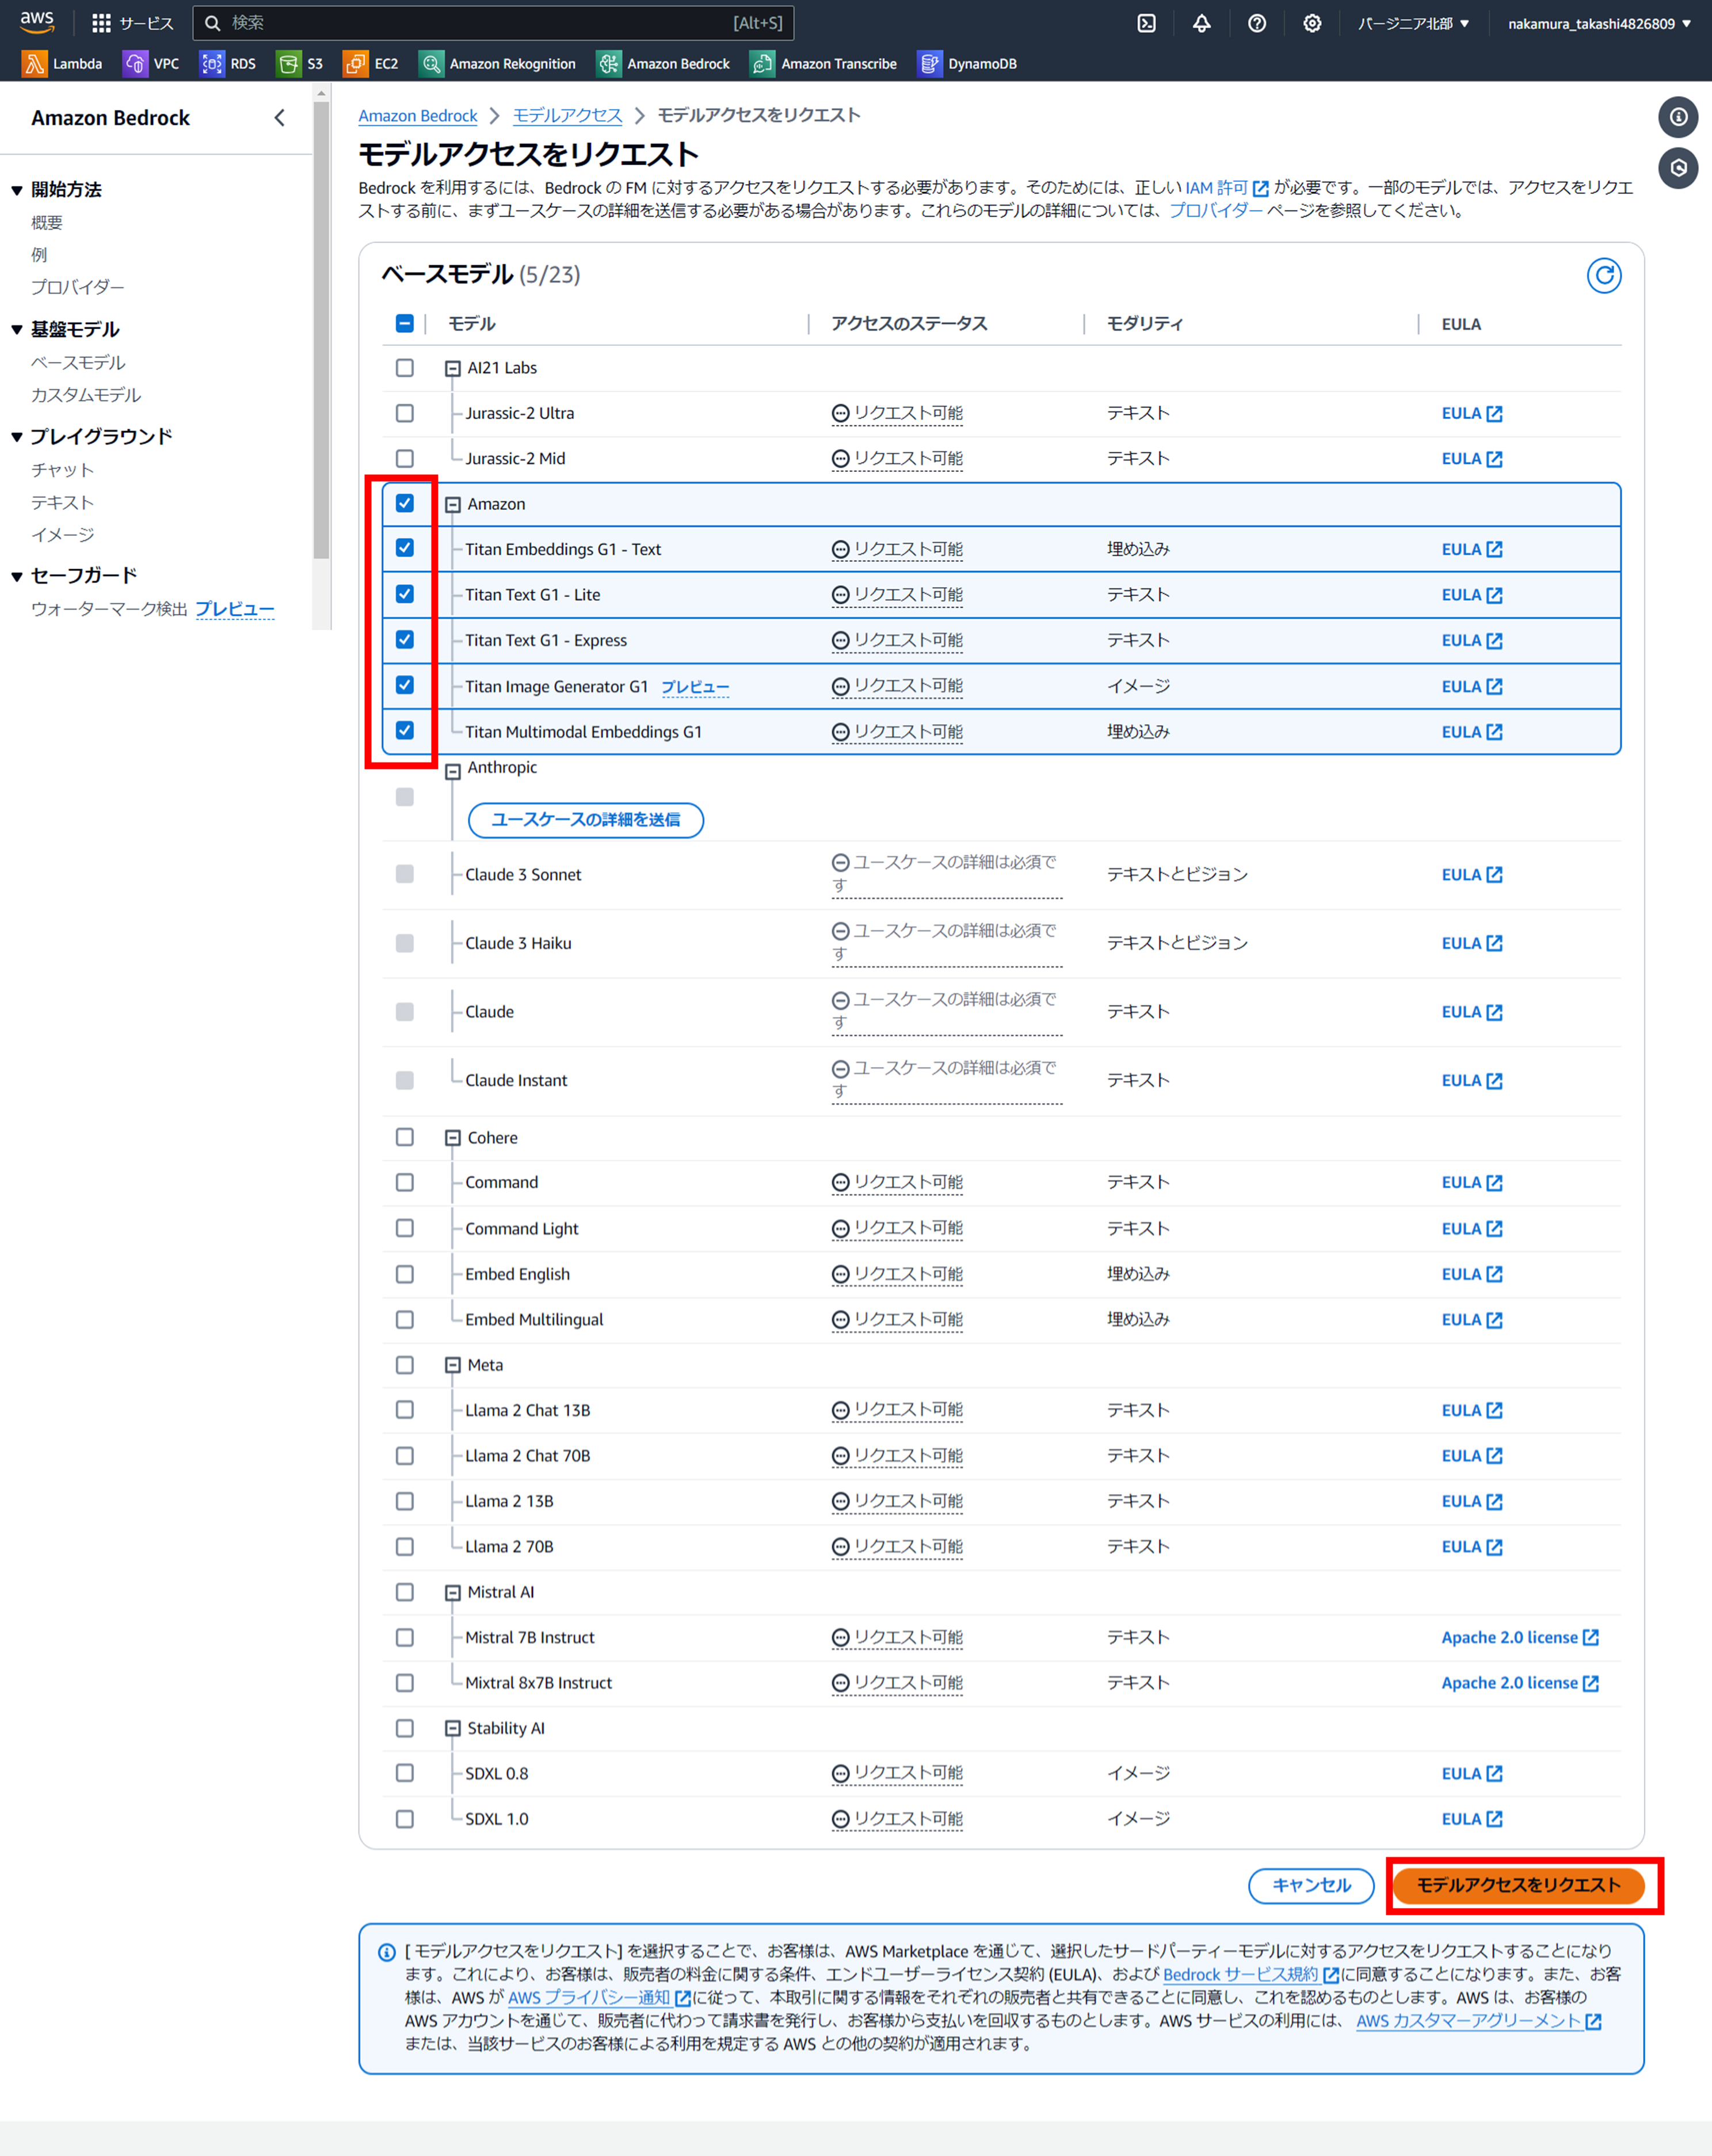Image resolution: width=1712 pixels, height=2156 pixels.
Task: Click the ユースケースの詳細を送信 button
Action: click(585, 820)
